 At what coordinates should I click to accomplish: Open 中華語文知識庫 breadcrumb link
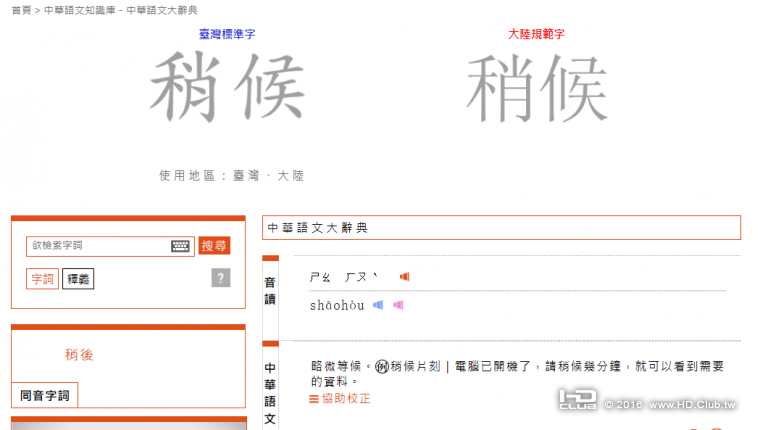pyautogui.click(x=79, y=10)
